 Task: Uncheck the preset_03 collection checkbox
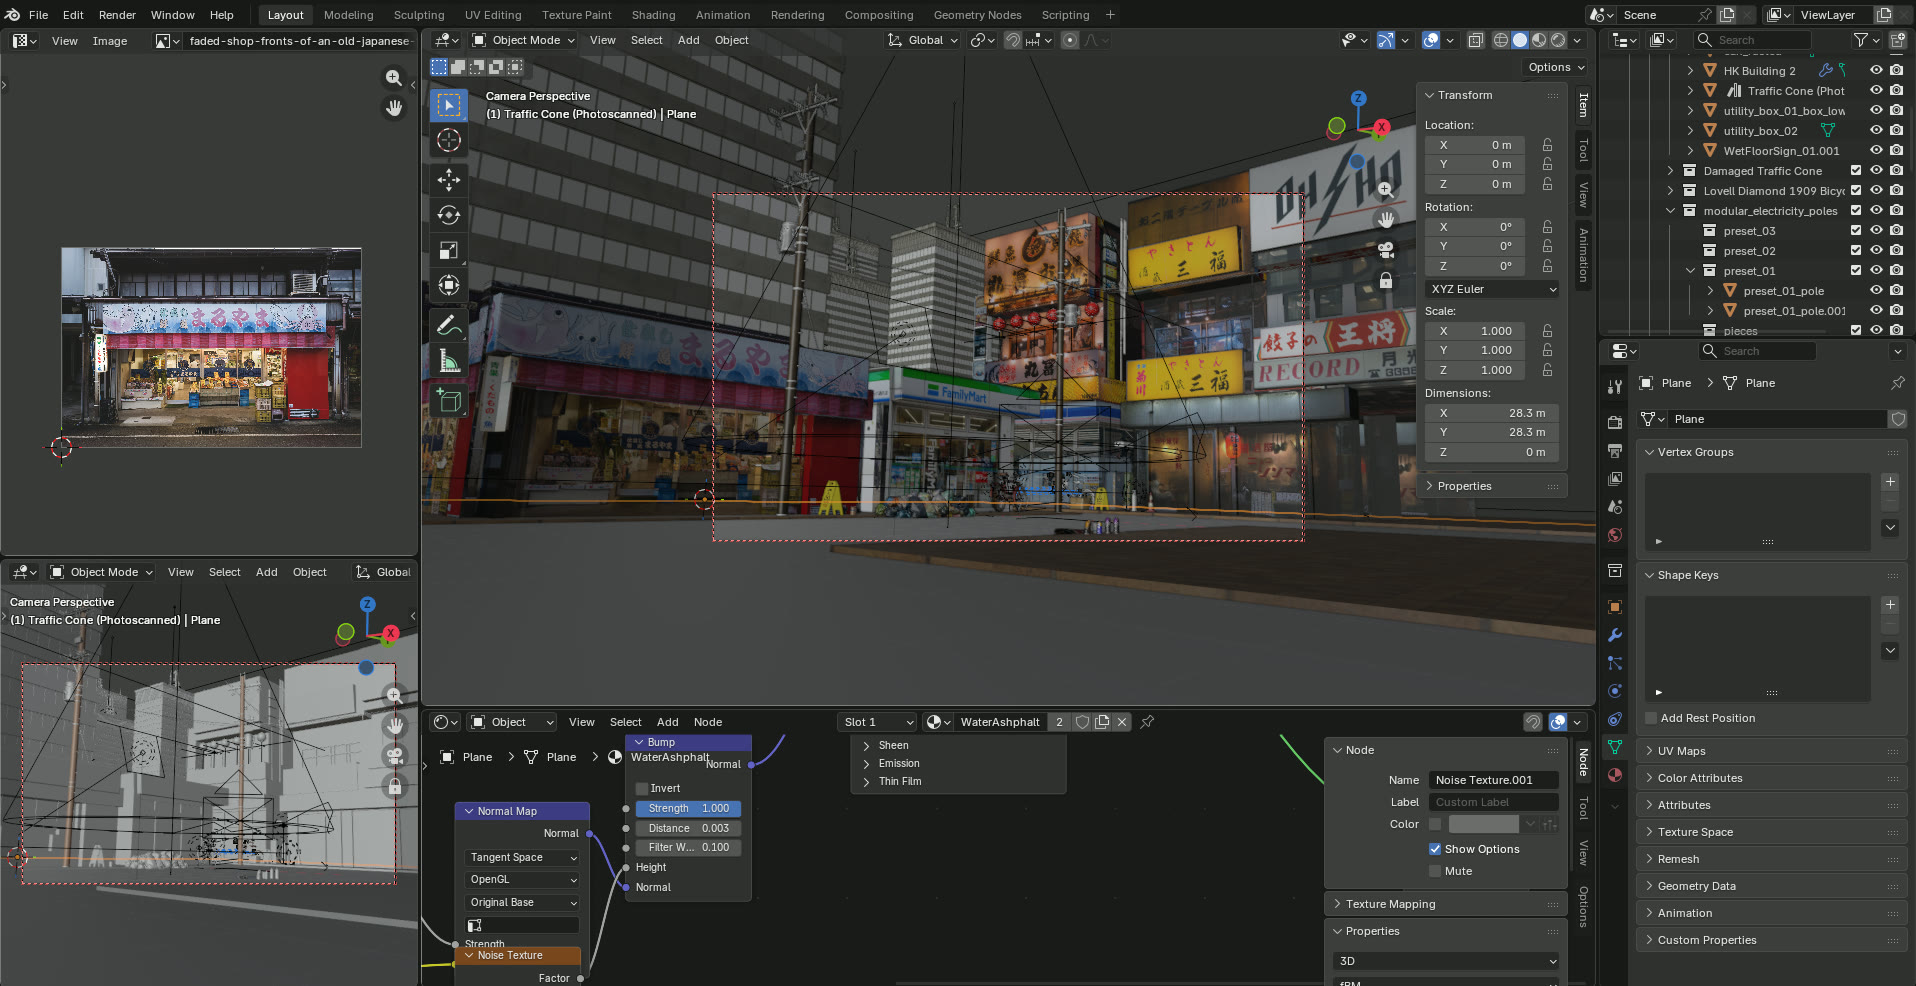click(x=1856, y=231)
